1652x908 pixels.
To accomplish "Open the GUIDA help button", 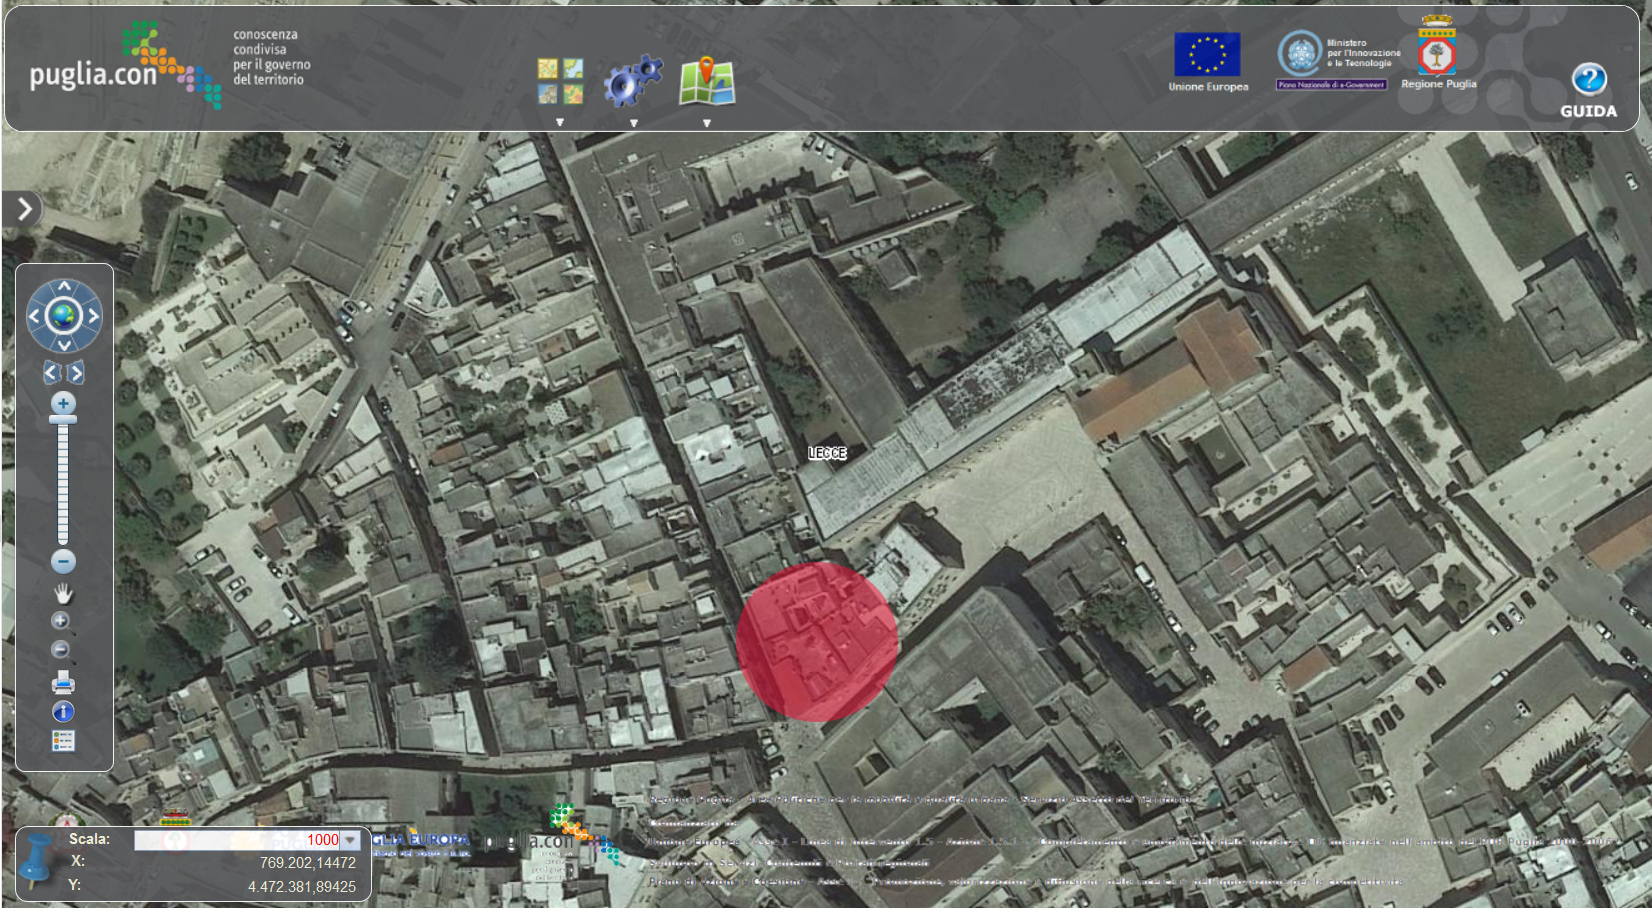I will [x=1588, y=91].
